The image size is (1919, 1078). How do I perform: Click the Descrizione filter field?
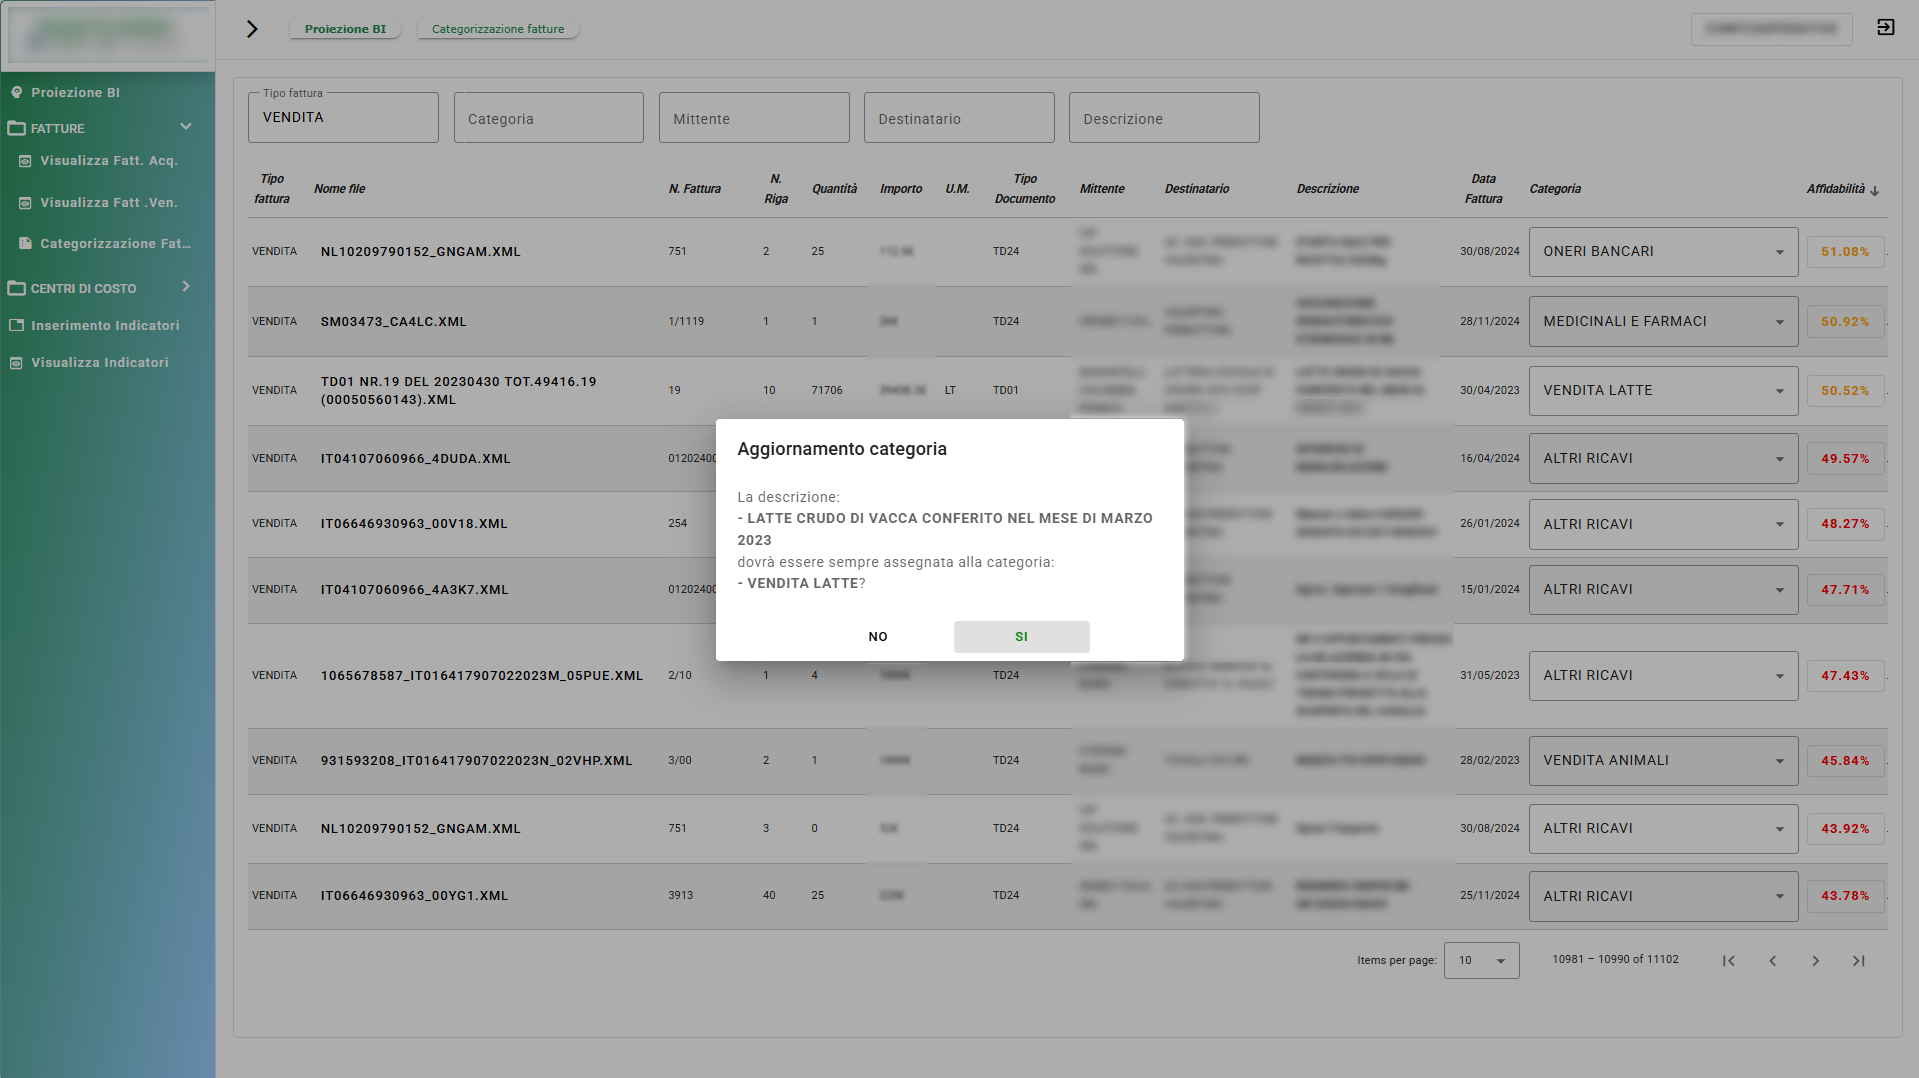[1163, 119]
